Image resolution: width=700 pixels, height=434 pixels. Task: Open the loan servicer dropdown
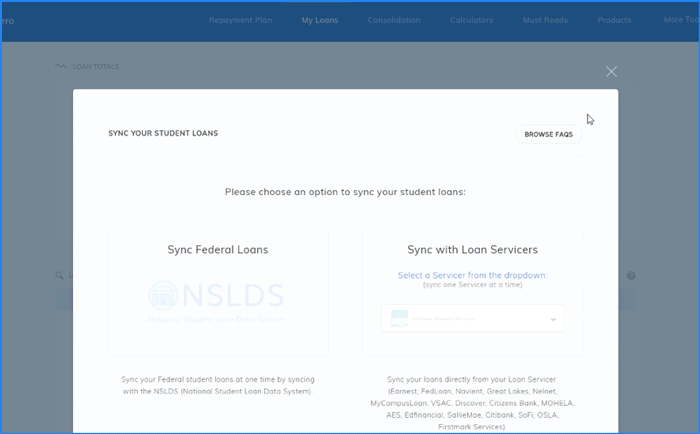(x=472, y=318)
